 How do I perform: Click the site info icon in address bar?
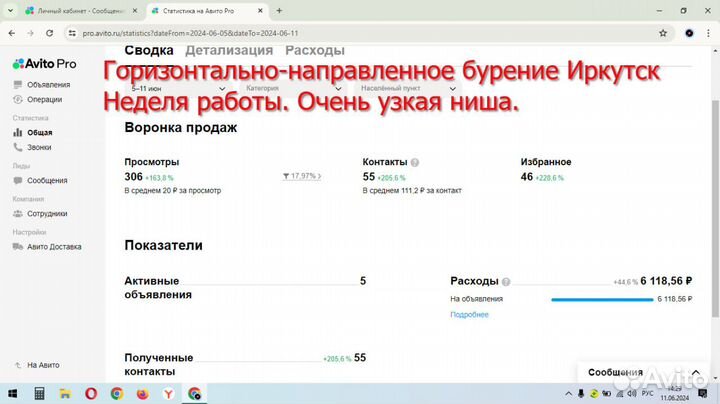pyautogui.click(x=72, y=33)
